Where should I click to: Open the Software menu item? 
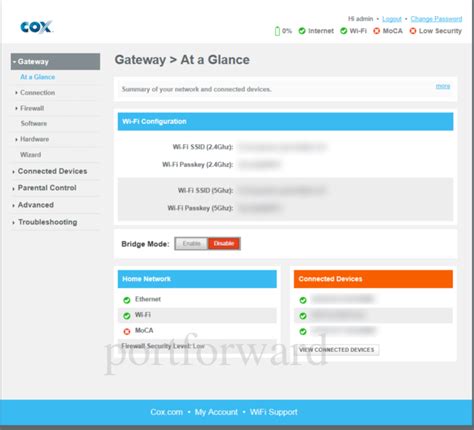pos(34,123)
